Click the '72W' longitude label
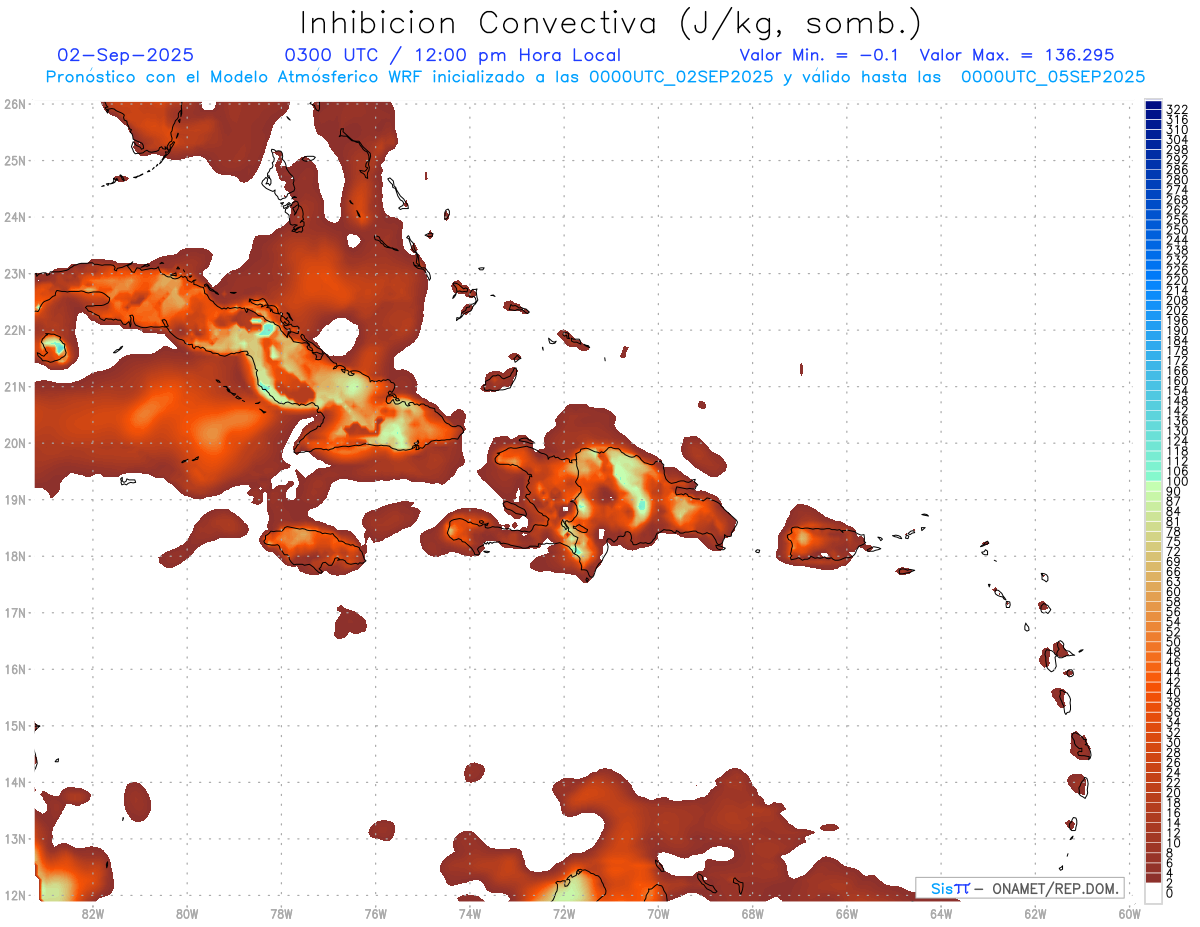This screenshot has width=1200, height=927. (x=564, y=913)
